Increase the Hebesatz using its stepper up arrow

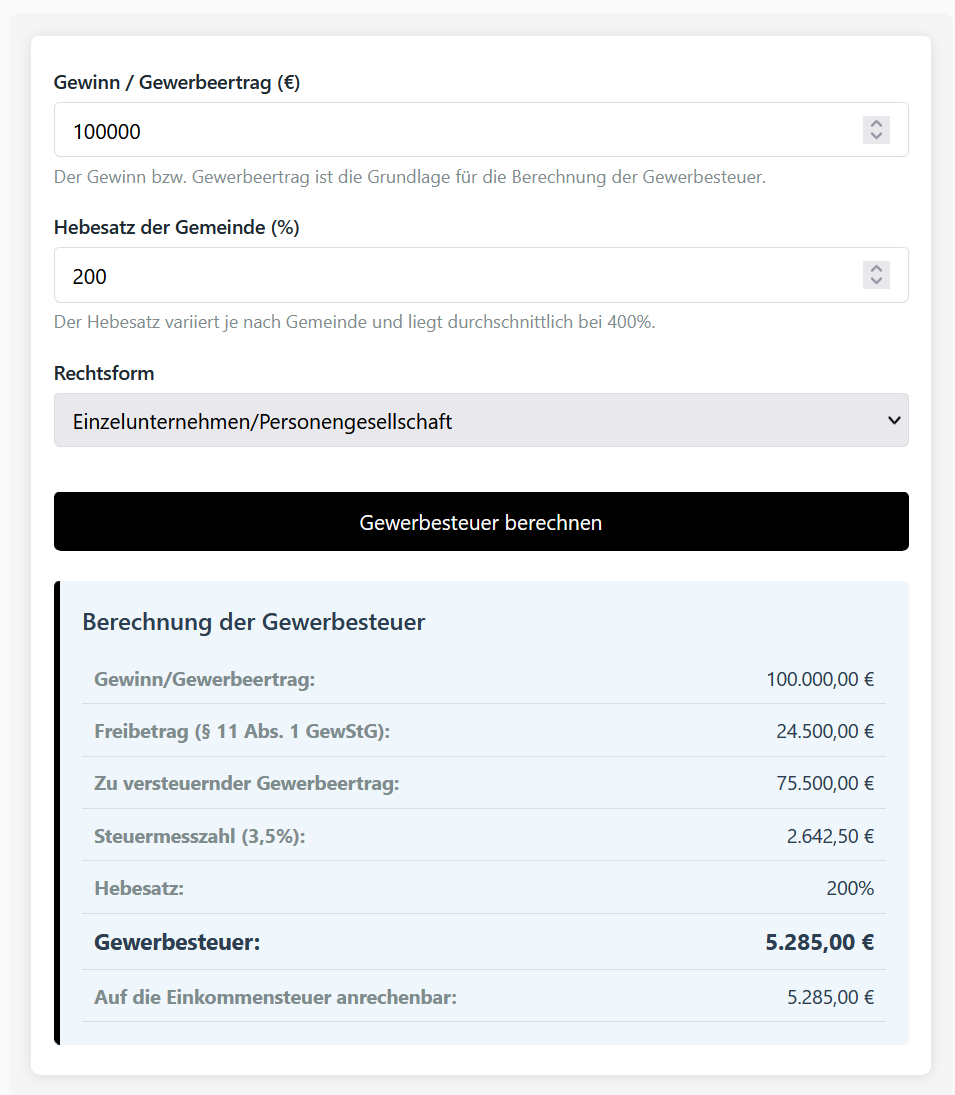click(875, 268)
